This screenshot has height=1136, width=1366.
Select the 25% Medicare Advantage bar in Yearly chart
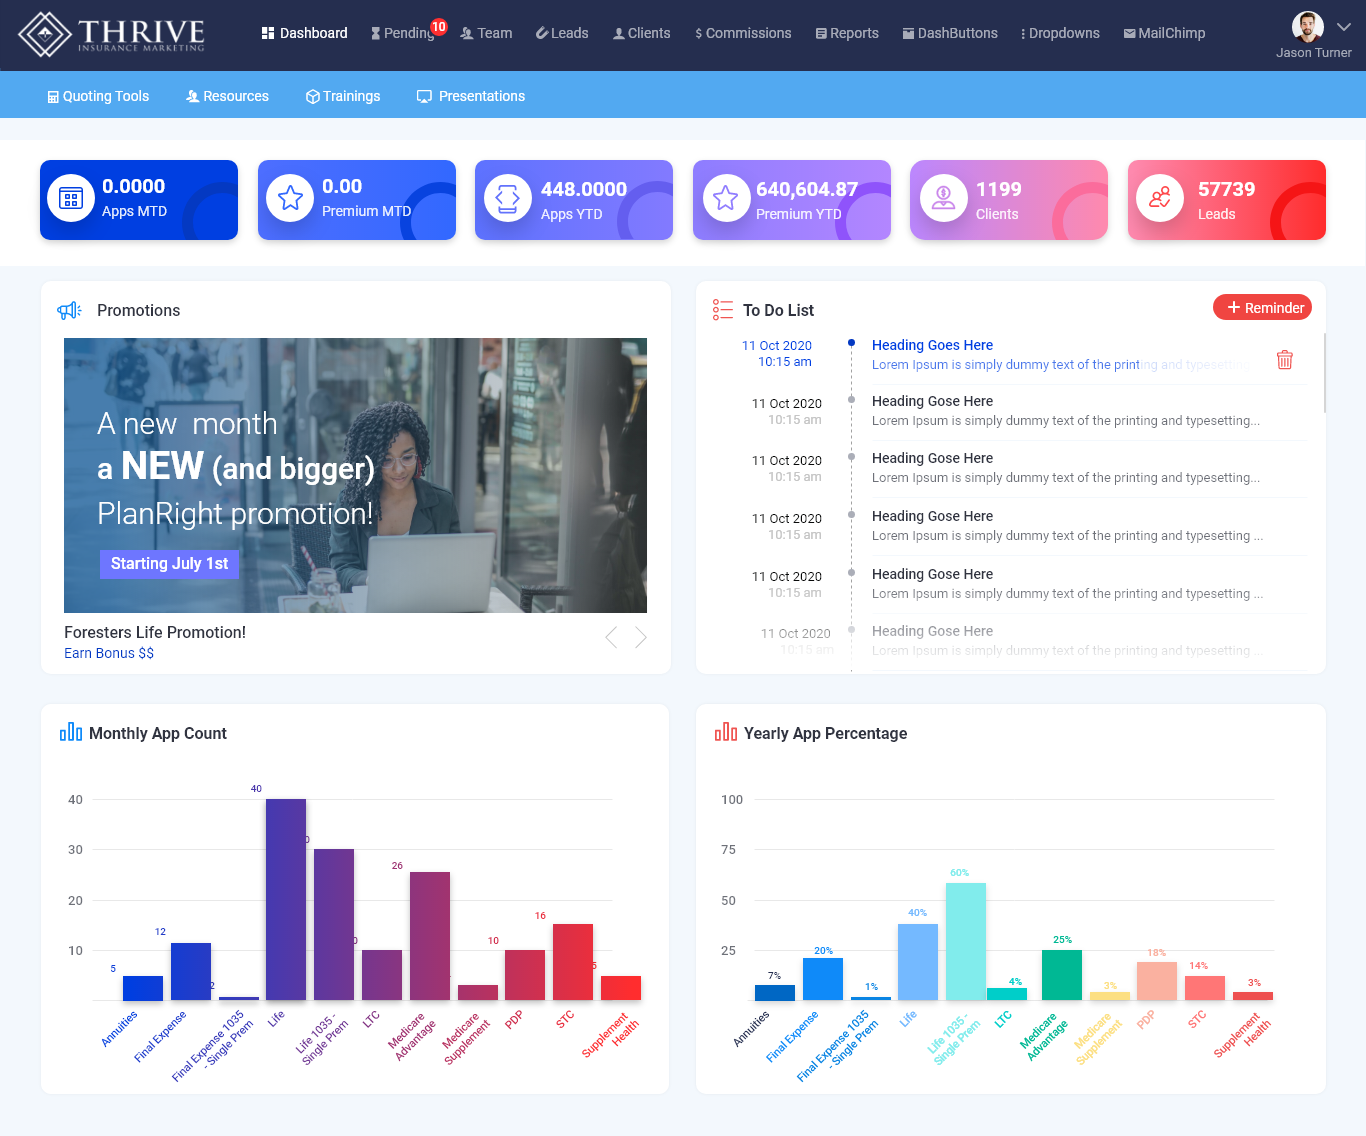pos(1062,975)
